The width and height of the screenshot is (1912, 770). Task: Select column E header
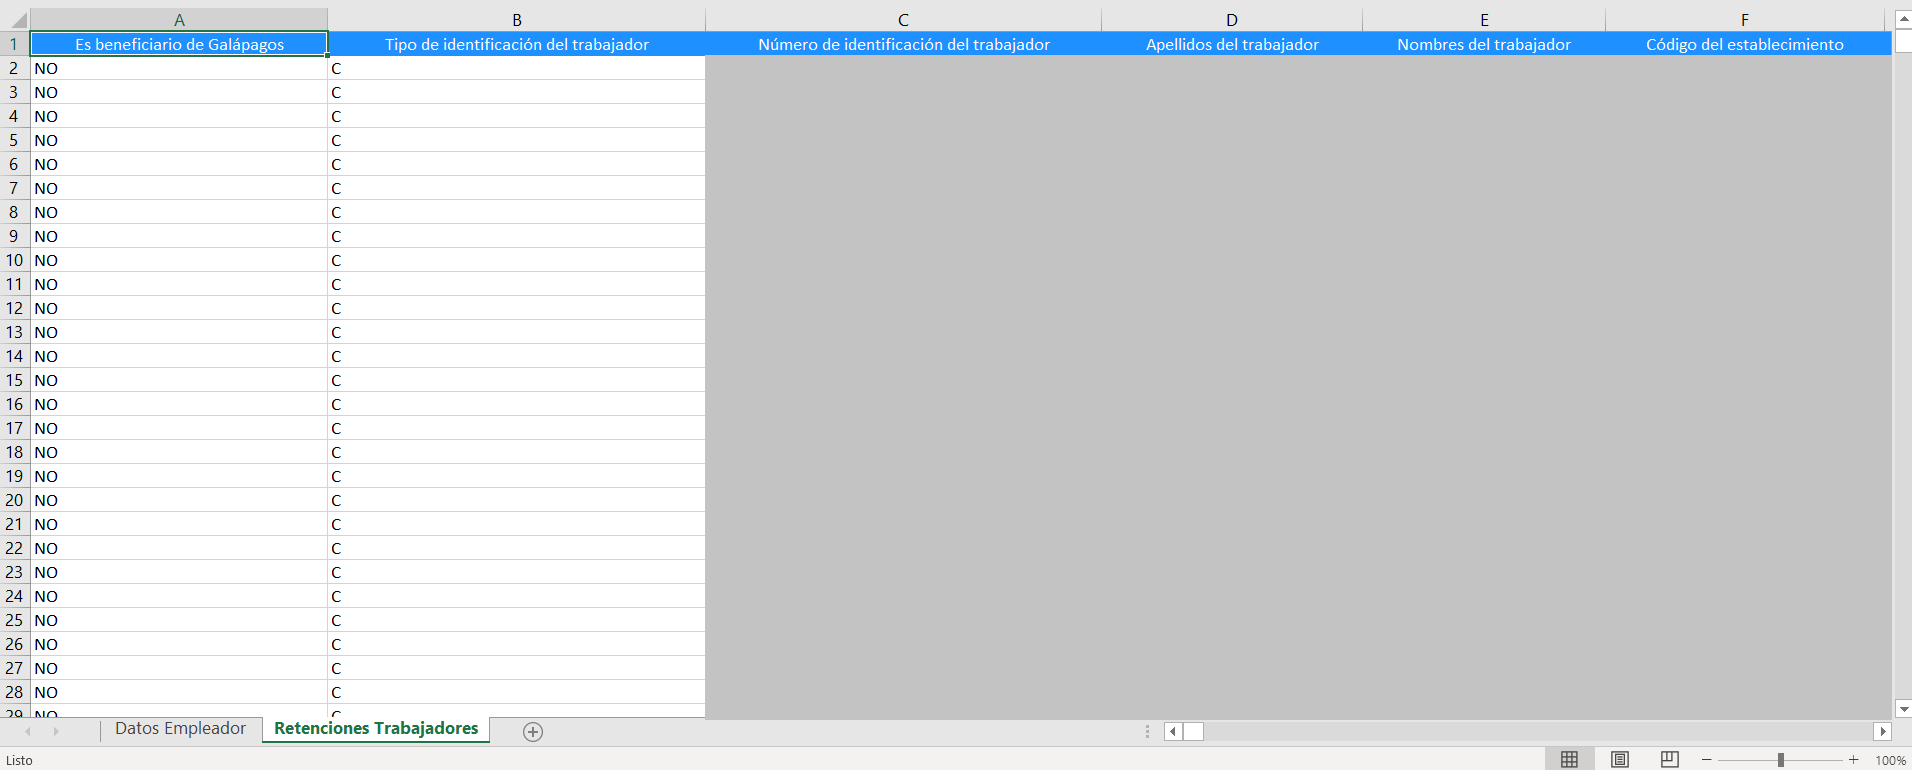click(x=1484, y=20)
